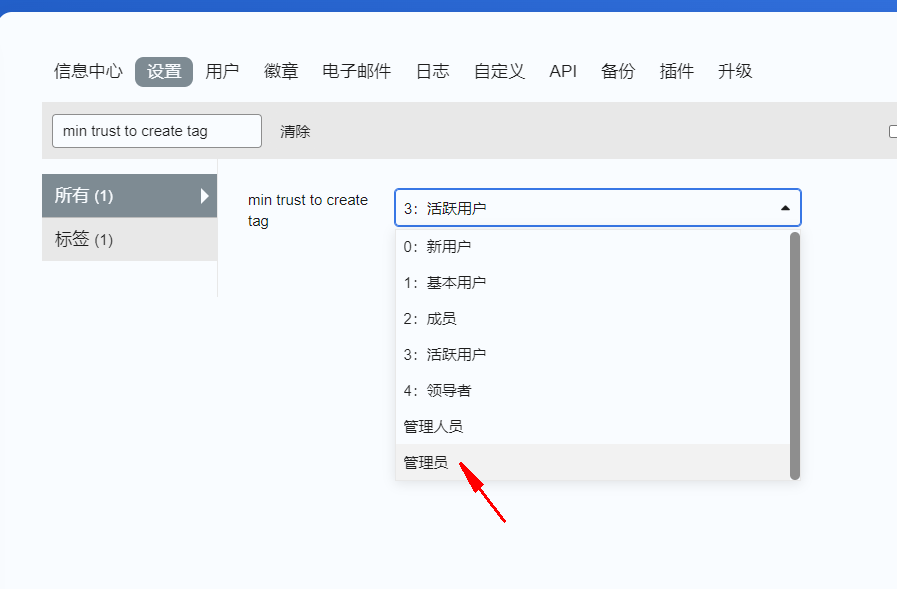
Task: Open the 自定义 tab
Action: (499, 71)
